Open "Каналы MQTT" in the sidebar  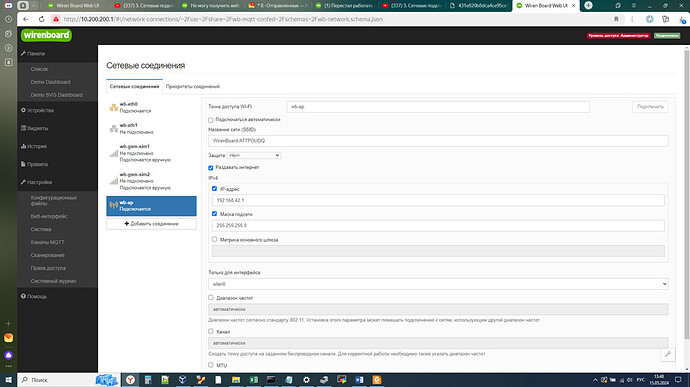tap(48, 242)
